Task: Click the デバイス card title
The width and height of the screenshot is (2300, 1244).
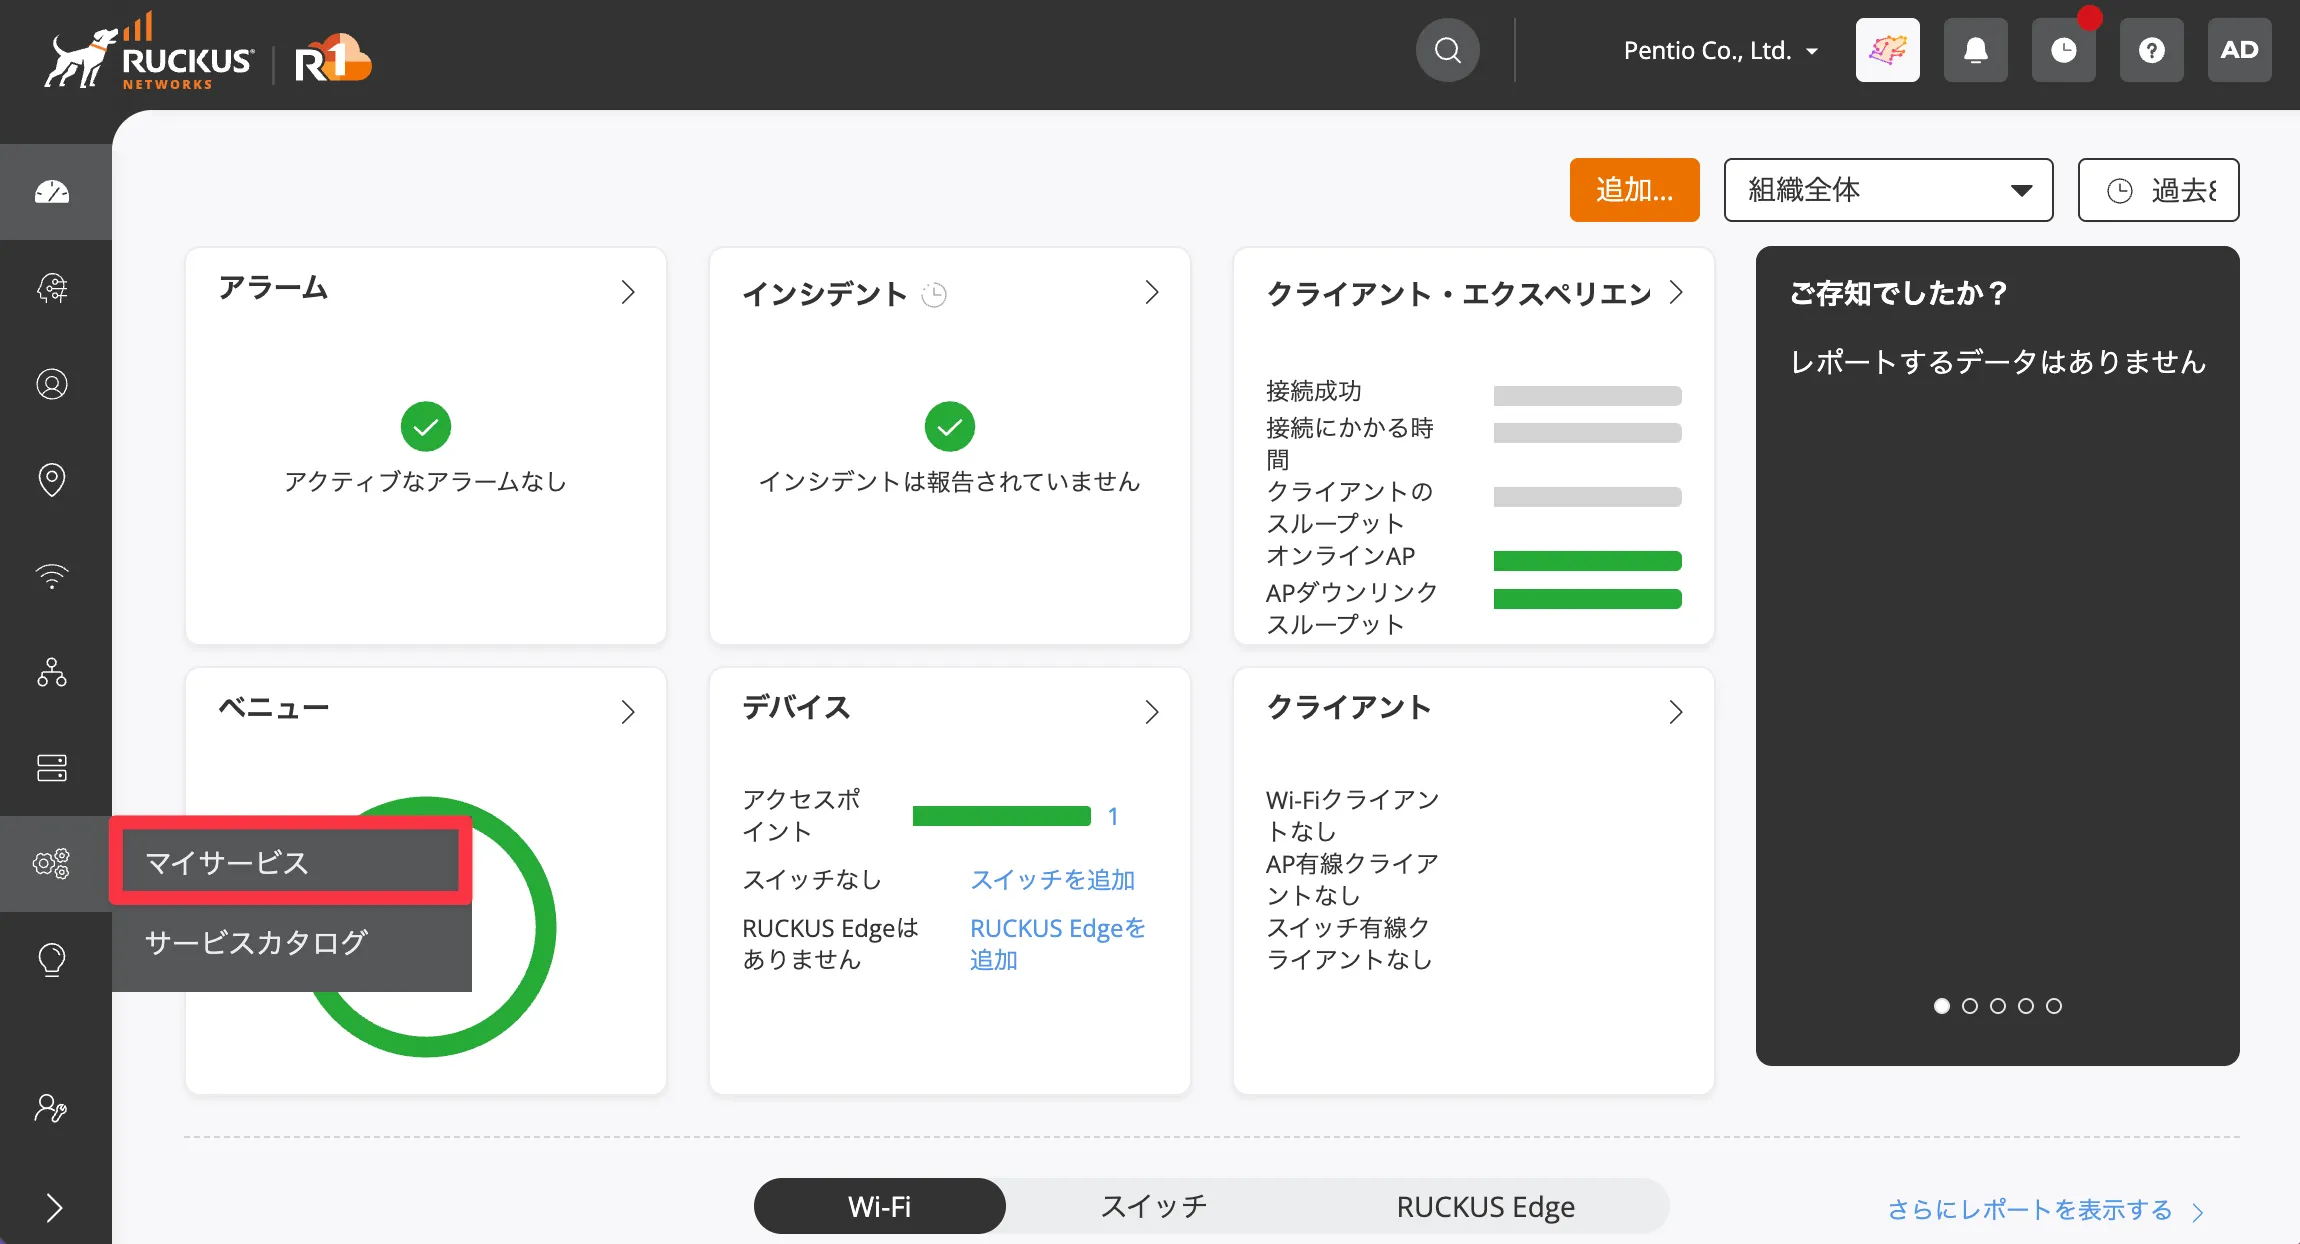Action: (x=796, y=708)
